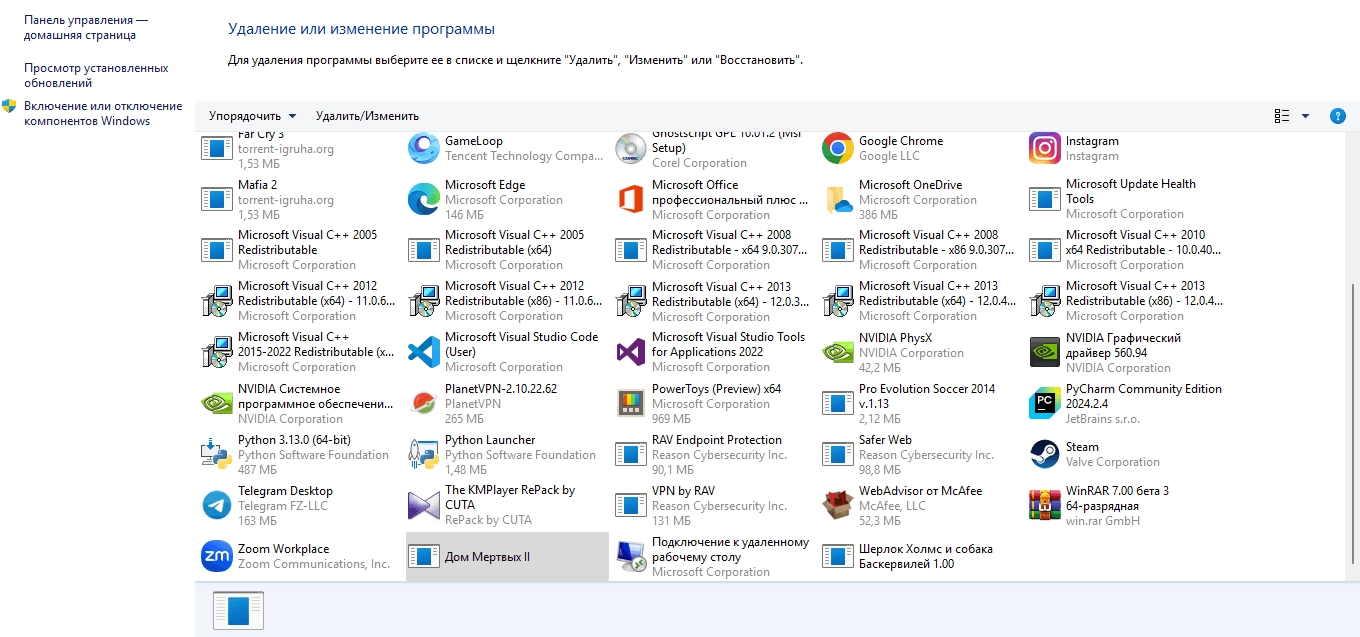Screen dimensions: 1360x637
Task: Select Microsoft Update Health Tools entry
Action: [x=1129, y=199]
